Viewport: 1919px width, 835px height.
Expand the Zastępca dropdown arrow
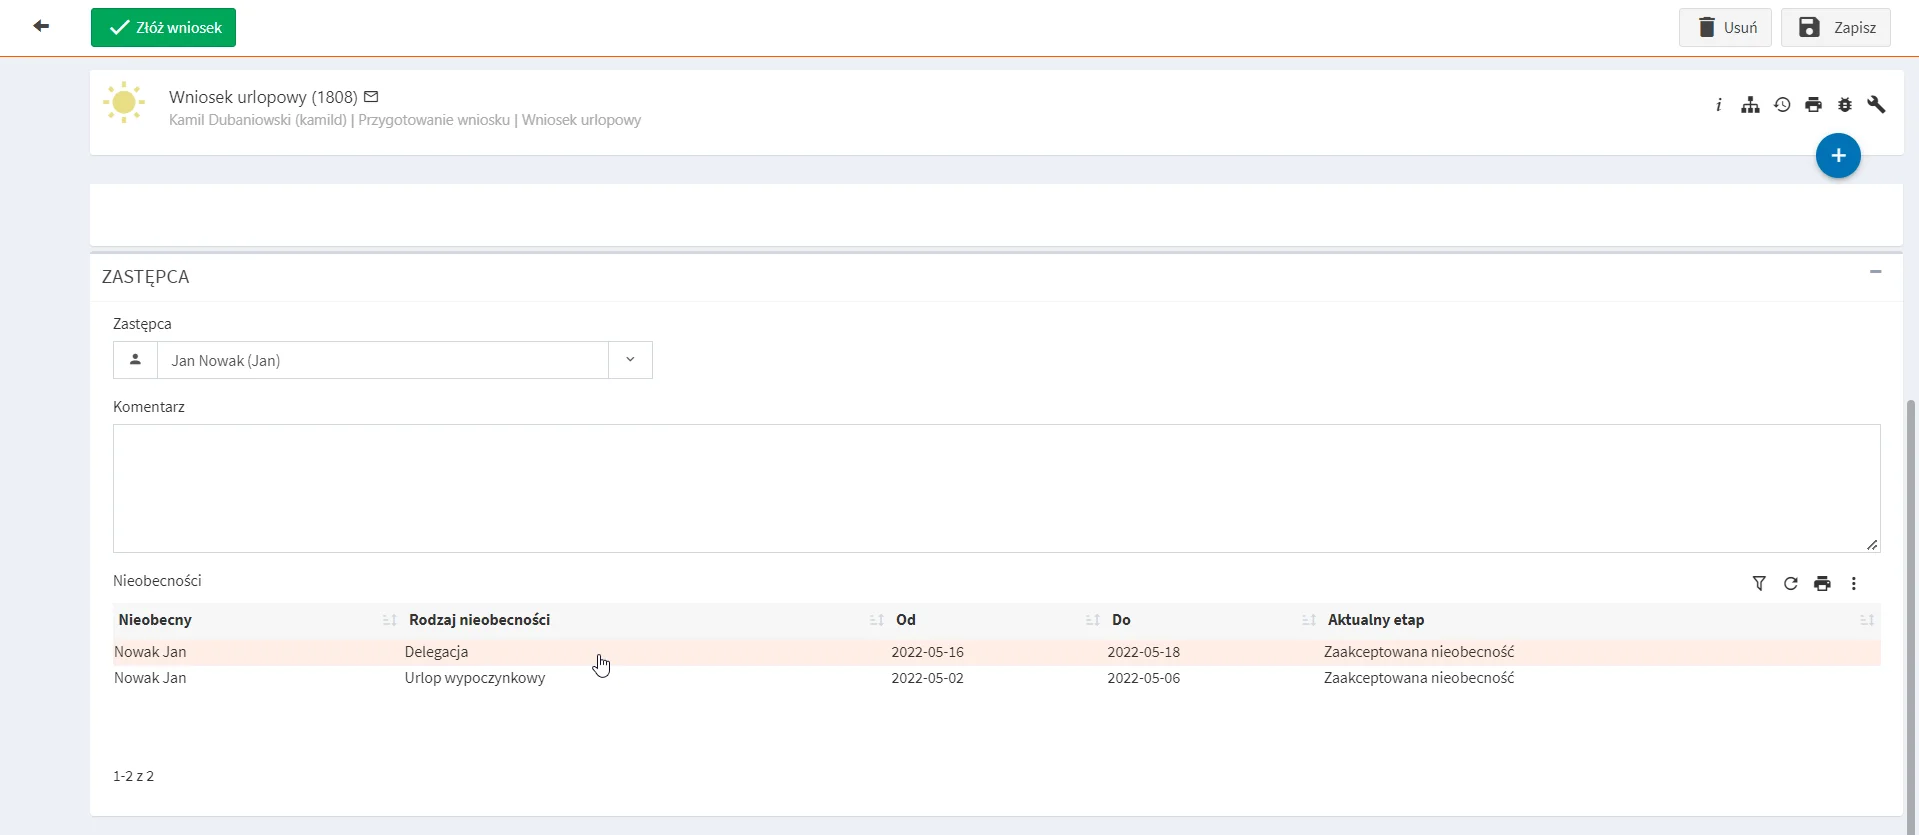630,360
